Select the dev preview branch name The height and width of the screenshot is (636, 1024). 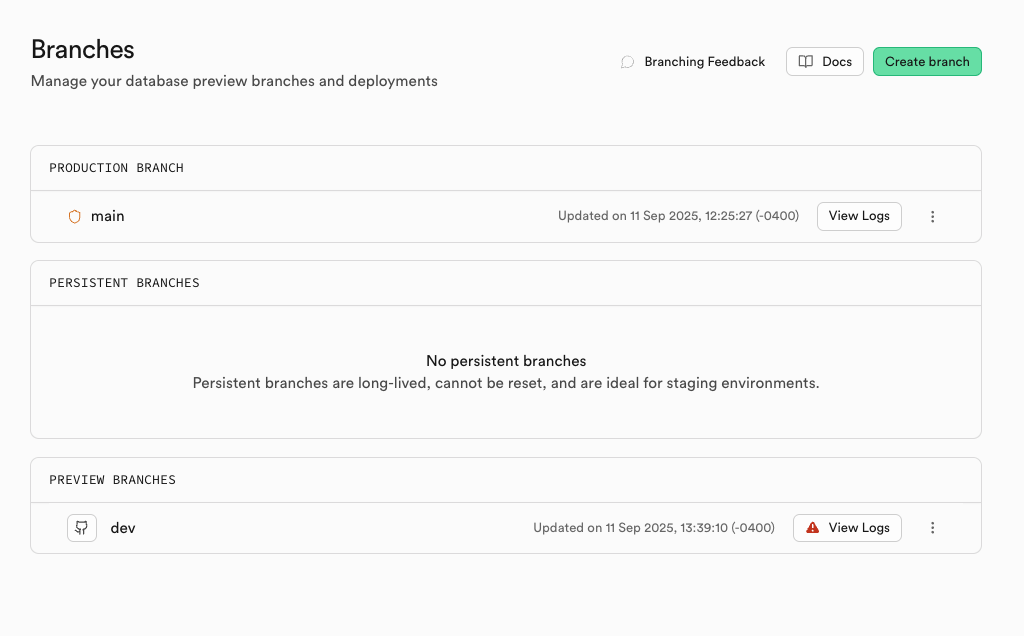(x=123, y=528)
